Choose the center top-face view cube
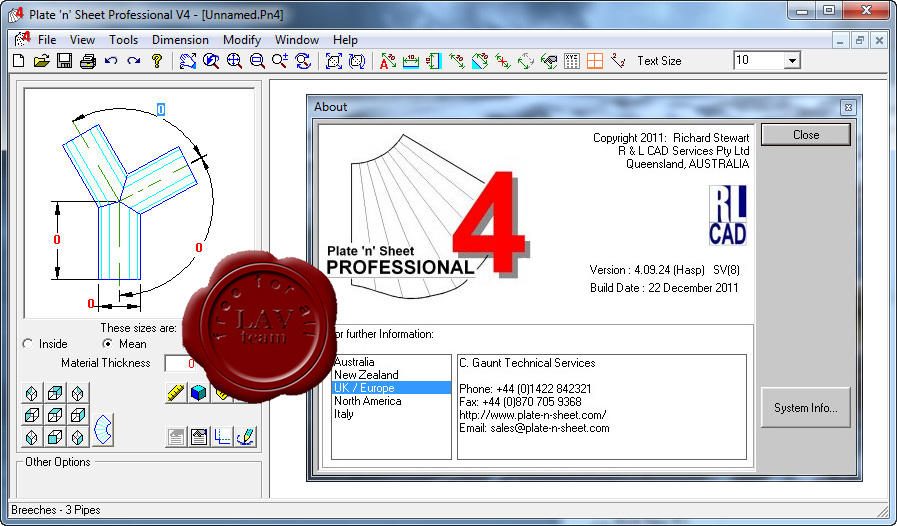This screenshot has width=897, height=526. coord(55,414)
